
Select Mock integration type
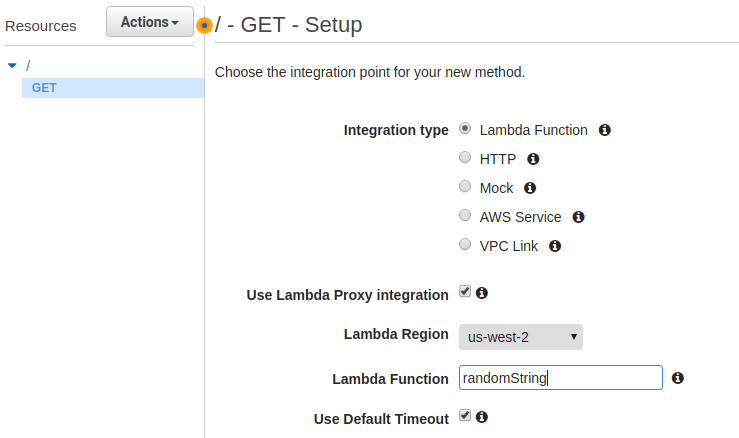[x=465, y=186]
